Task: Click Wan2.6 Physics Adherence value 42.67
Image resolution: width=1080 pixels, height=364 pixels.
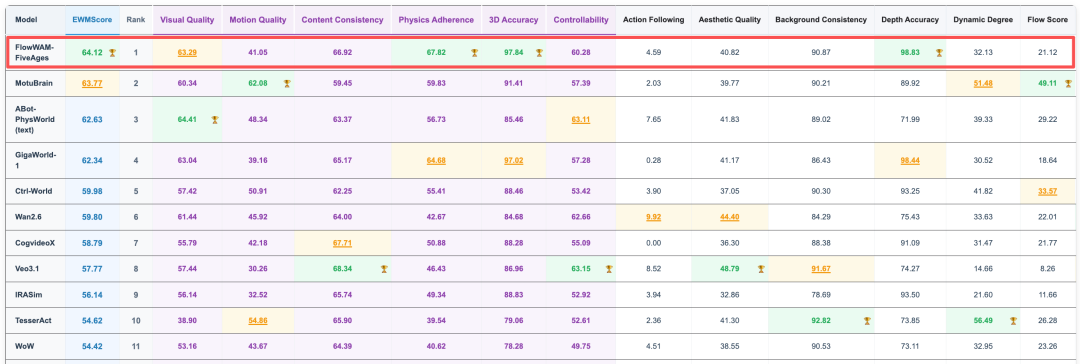Action: click(x=437, y=217)
